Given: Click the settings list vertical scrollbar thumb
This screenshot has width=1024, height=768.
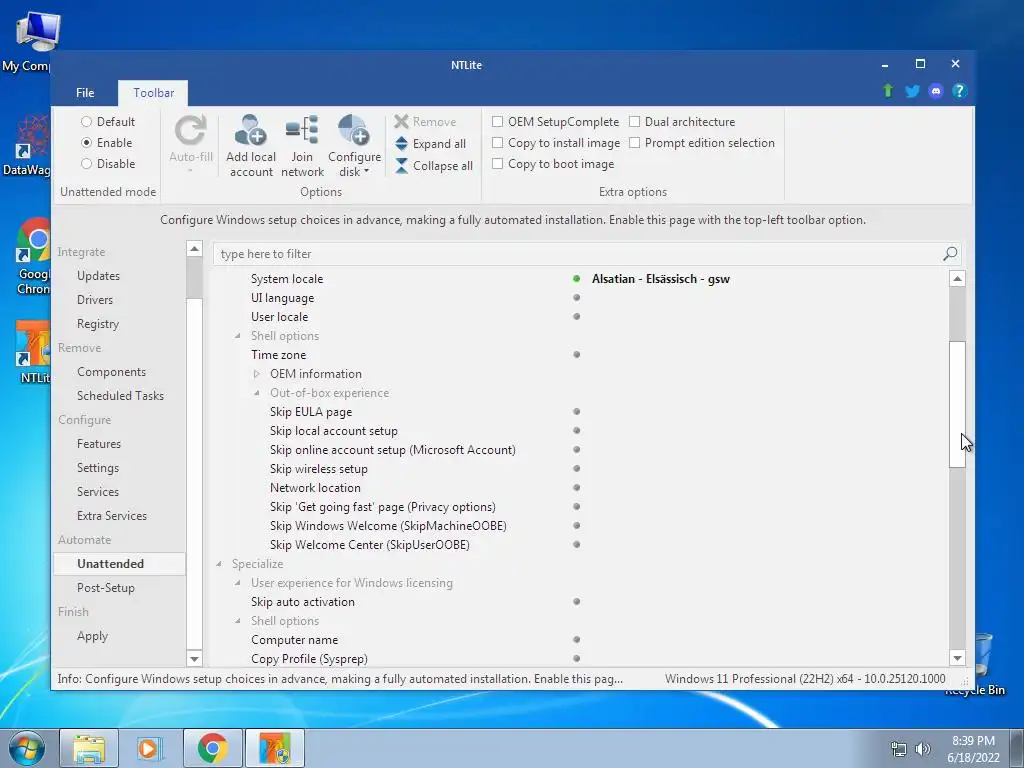Looking at the screenshot, I should pyautogui.click(x=957, y=404).
